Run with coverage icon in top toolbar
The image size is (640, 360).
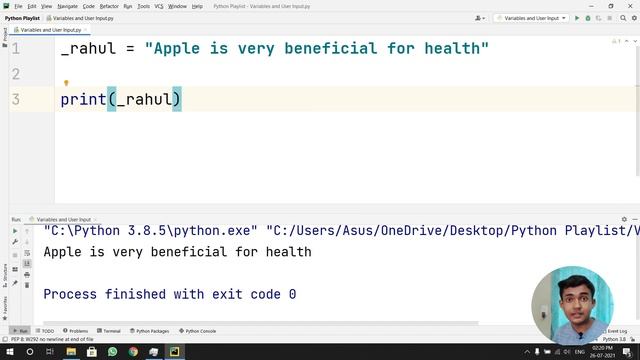tap(598, 18)
